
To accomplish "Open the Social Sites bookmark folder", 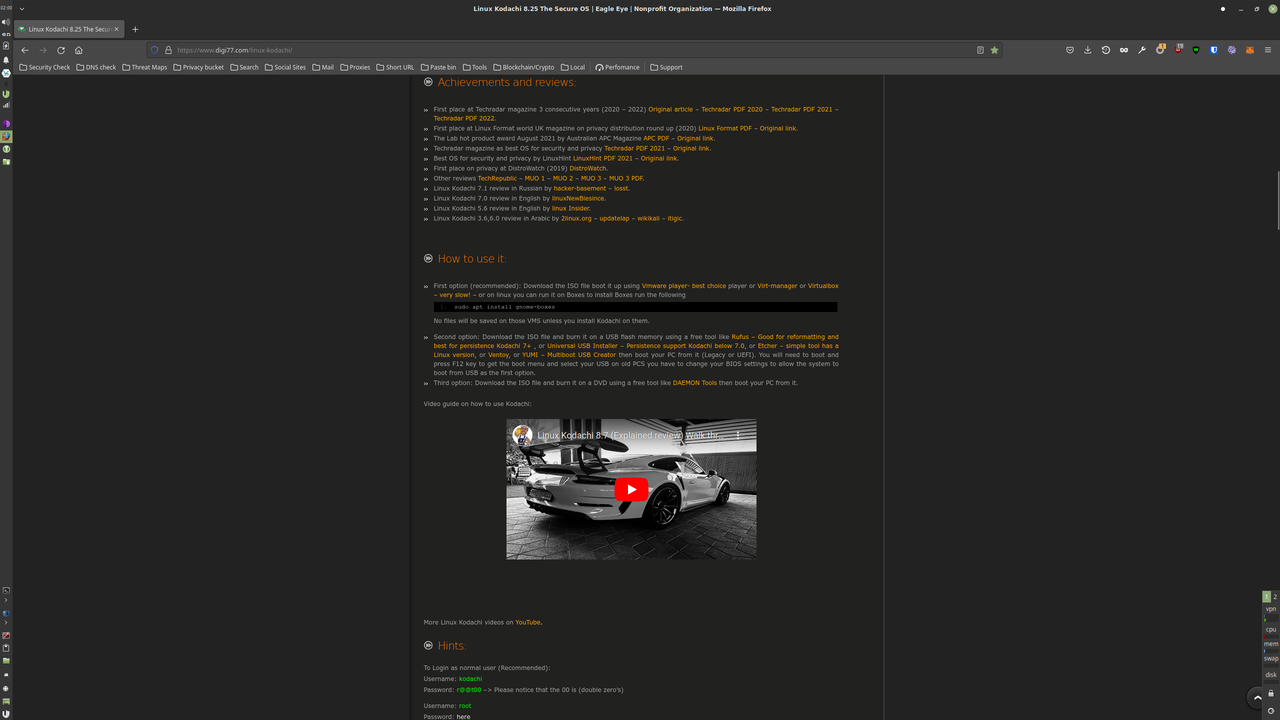I will pos(285,67).
